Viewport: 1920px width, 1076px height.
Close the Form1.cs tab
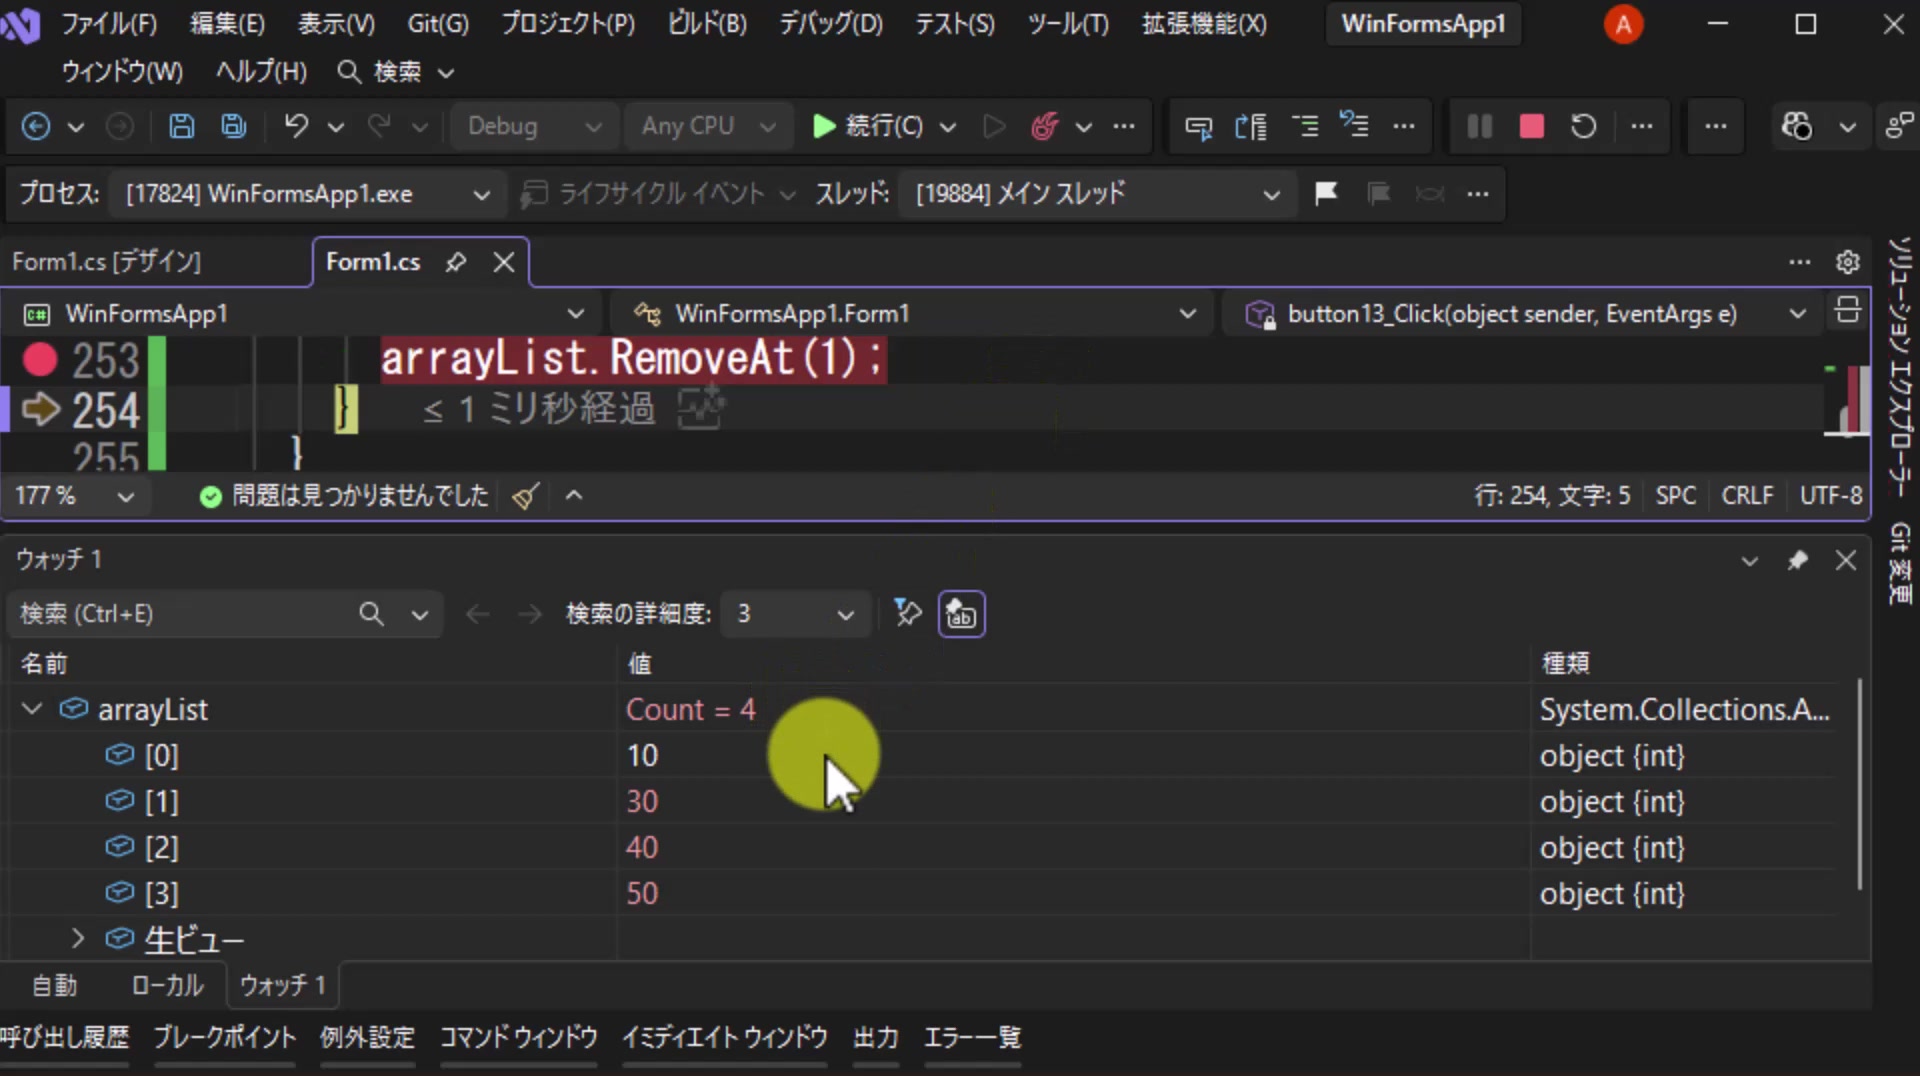[x=504, y=262]
